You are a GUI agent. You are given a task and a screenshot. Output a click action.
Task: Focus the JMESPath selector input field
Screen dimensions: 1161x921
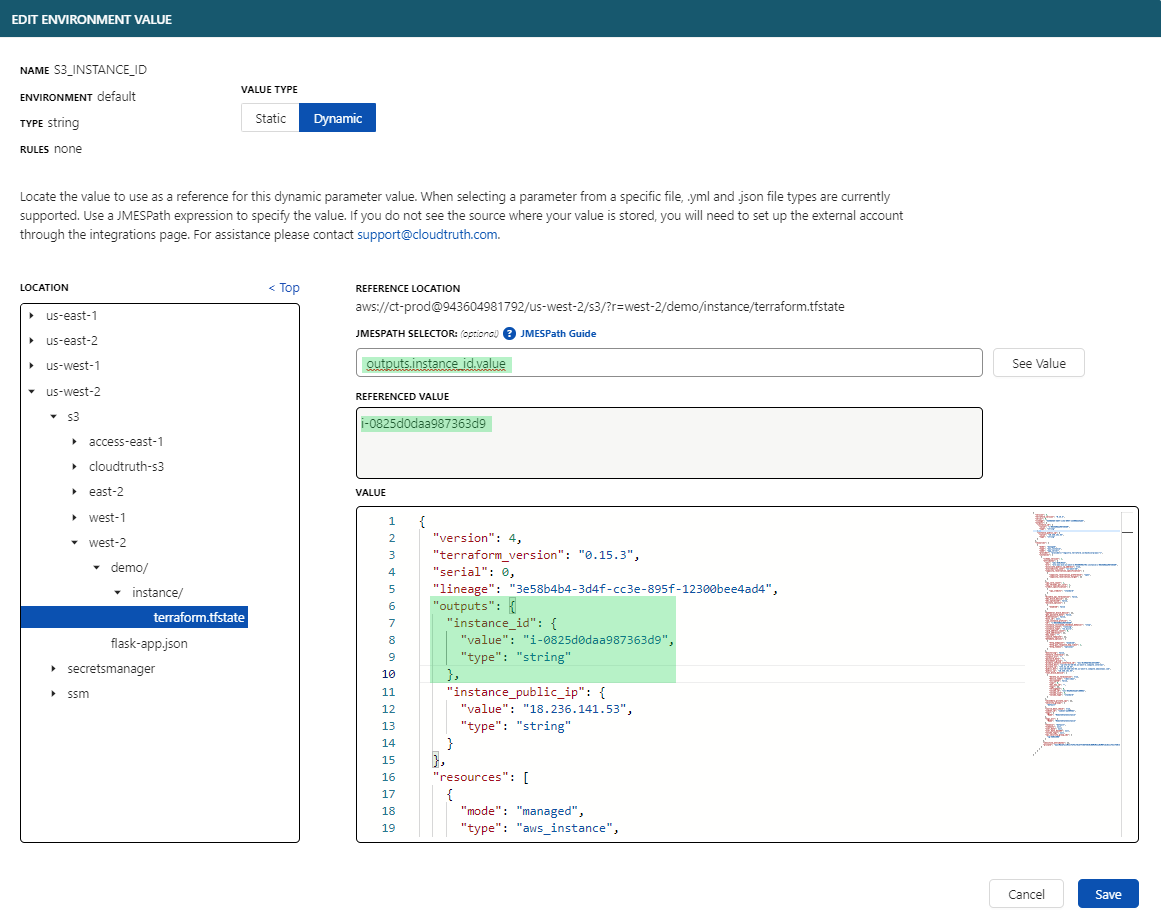pos(669,363)
